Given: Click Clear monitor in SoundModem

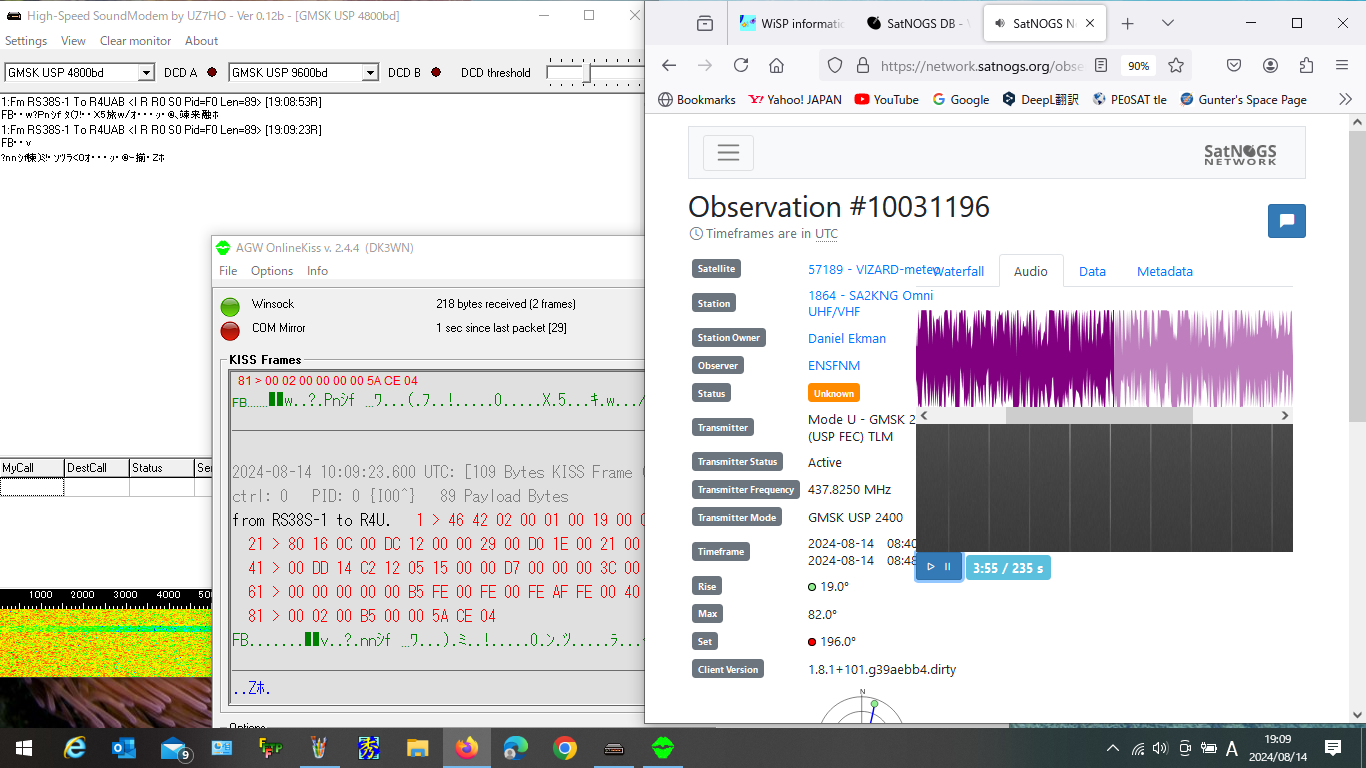Looking at the screenshot, I should click(136, 41).
